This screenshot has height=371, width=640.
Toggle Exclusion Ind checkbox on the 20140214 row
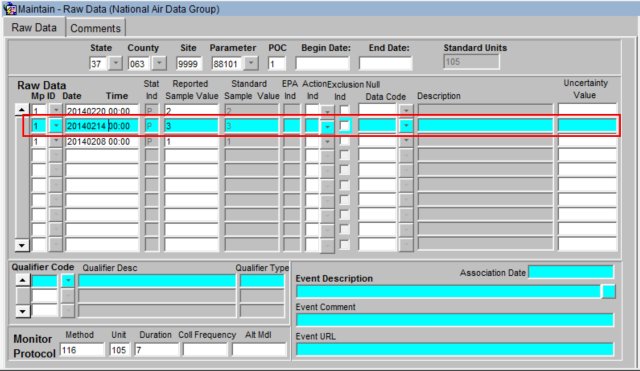pos(345,125)
